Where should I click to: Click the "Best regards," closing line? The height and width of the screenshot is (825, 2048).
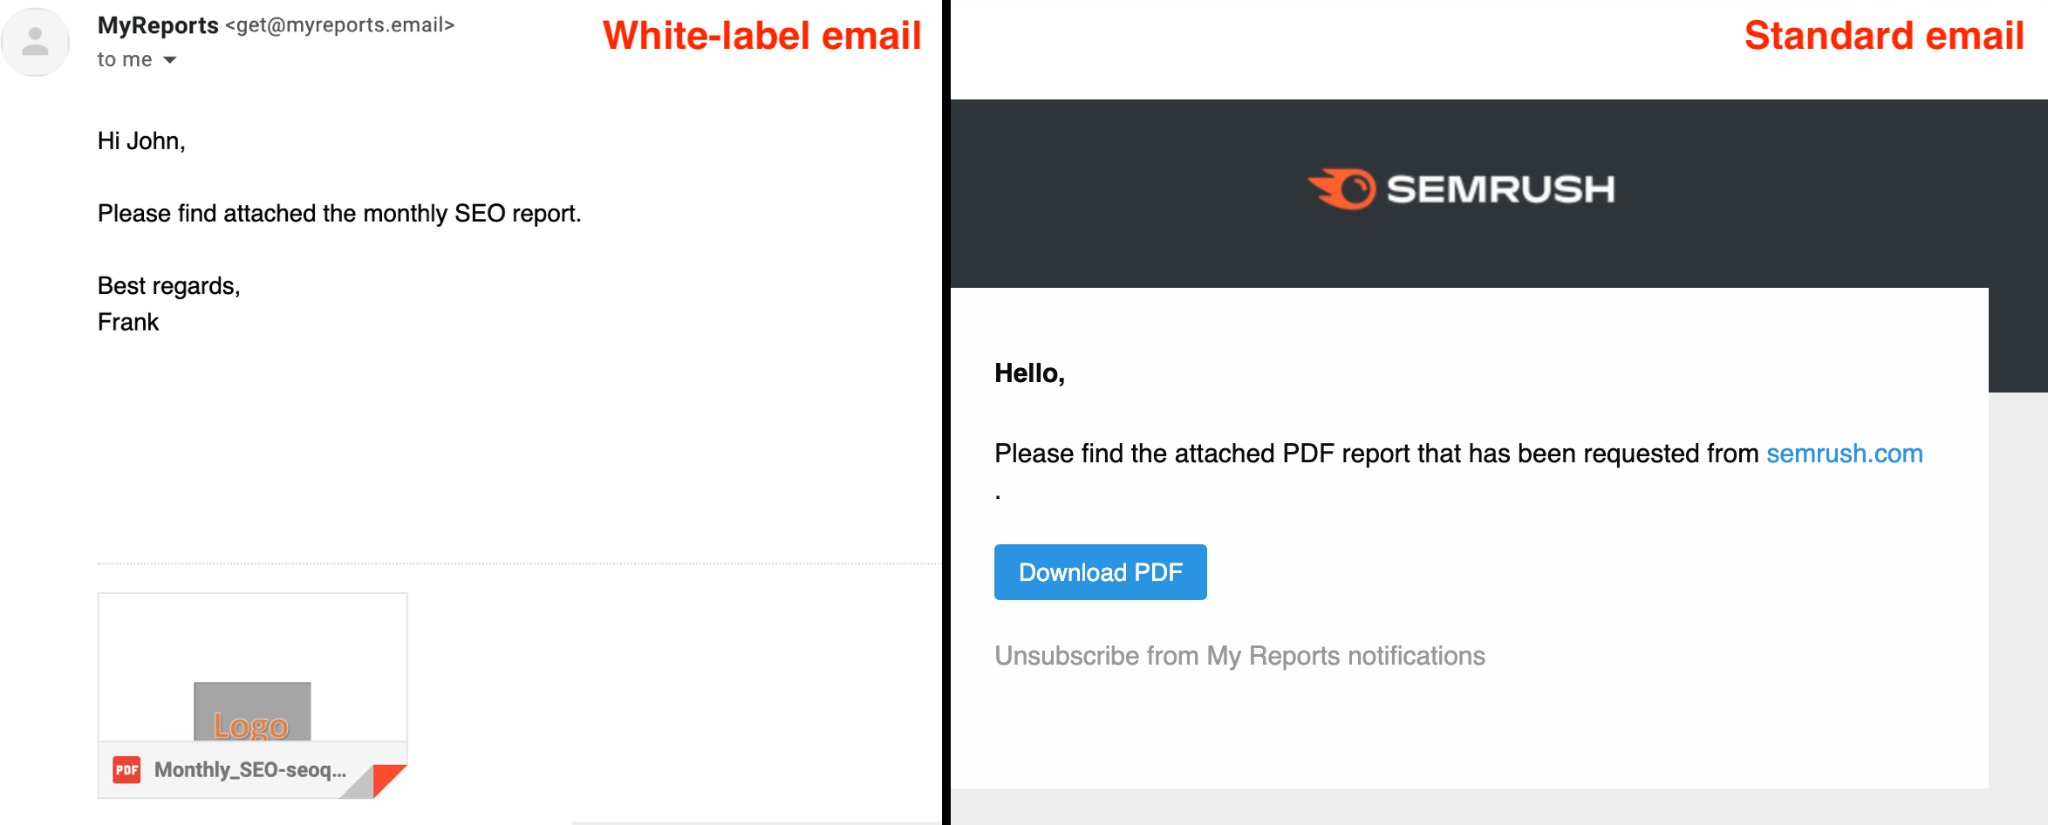pos(169,286)
